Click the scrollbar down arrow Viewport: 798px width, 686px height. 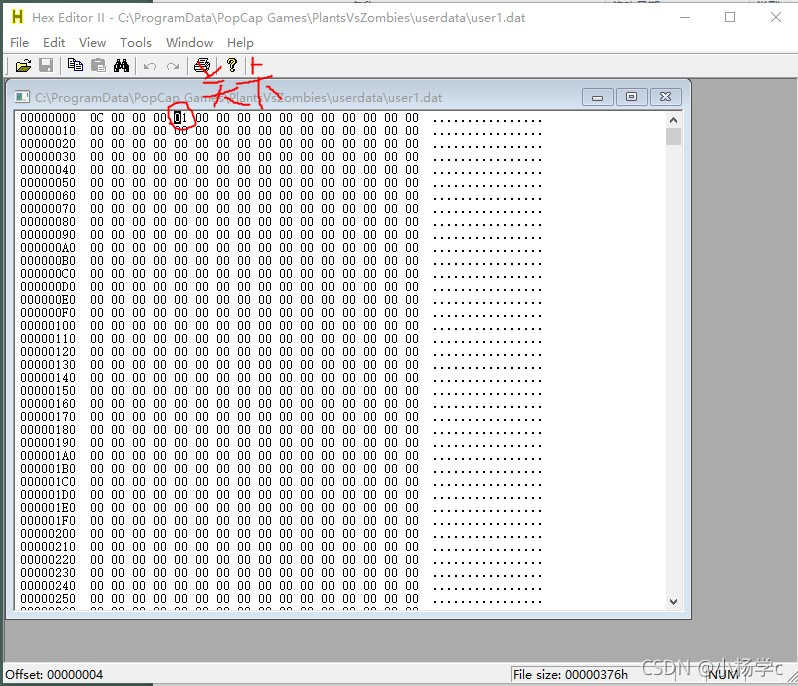point(673,602)
